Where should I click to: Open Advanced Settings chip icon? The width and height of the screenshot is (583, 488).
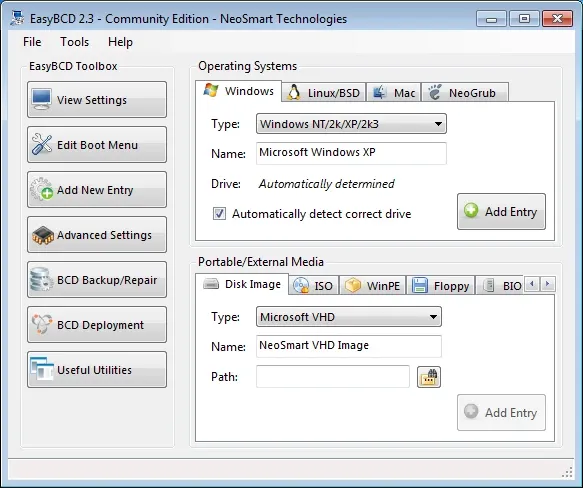43,235
